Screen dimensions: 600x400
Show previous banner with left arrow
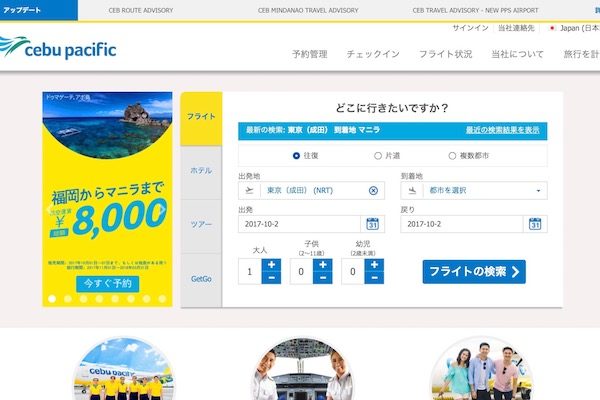click(x=49, y=209)
